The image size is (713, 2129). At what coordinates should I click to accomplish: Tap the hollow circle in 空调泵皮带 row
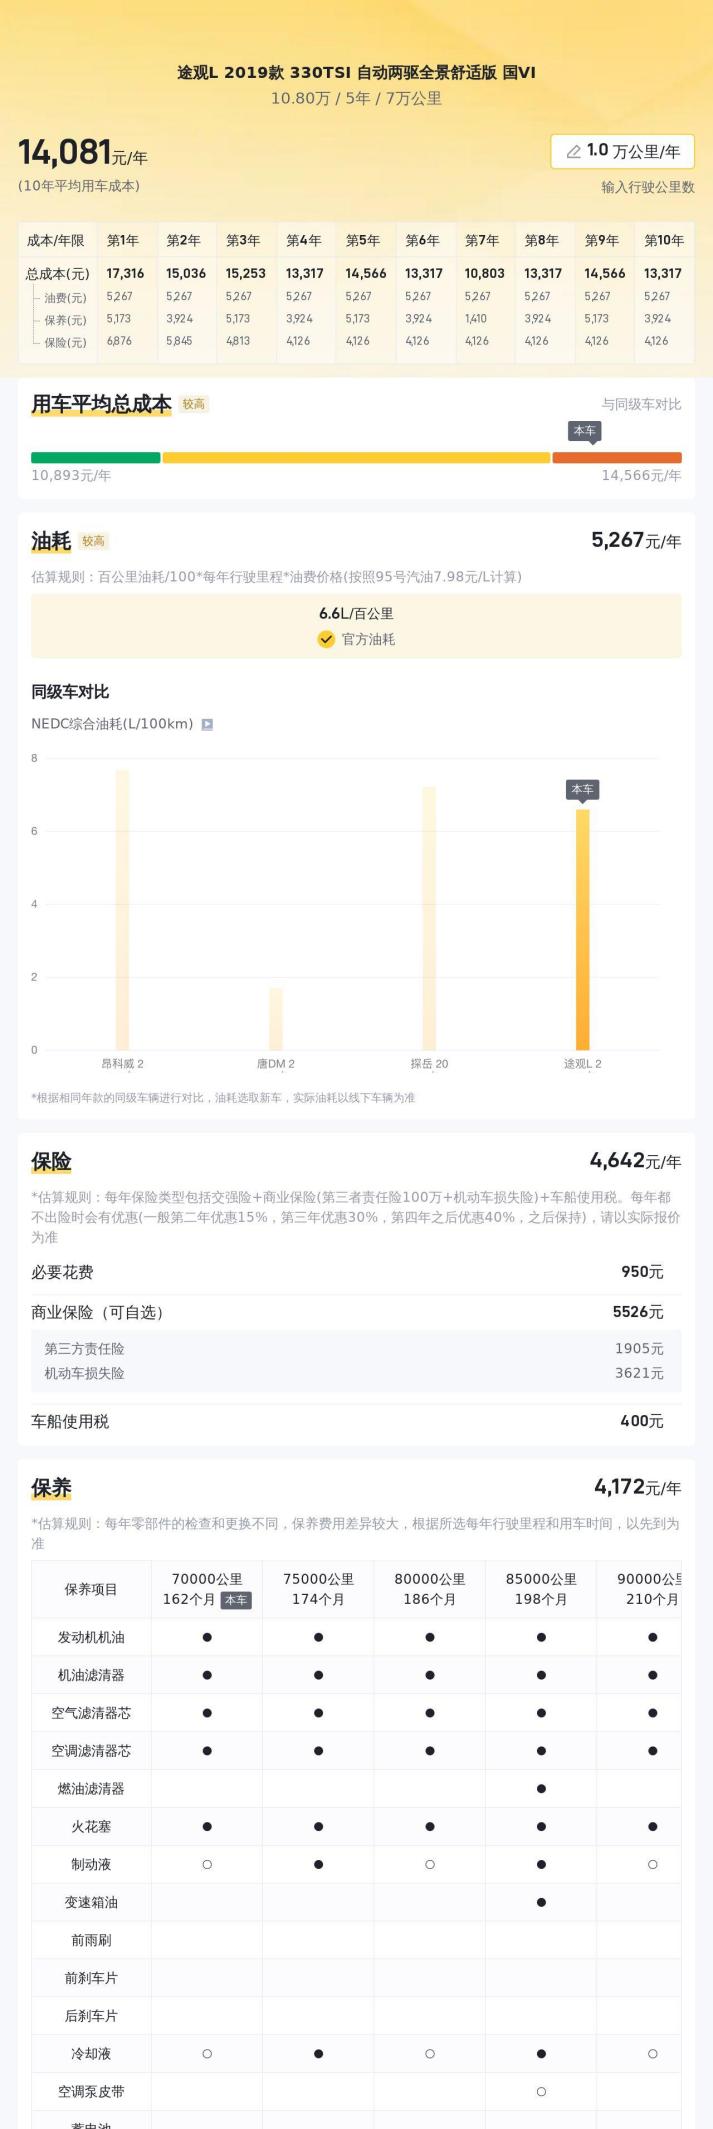541,2091
